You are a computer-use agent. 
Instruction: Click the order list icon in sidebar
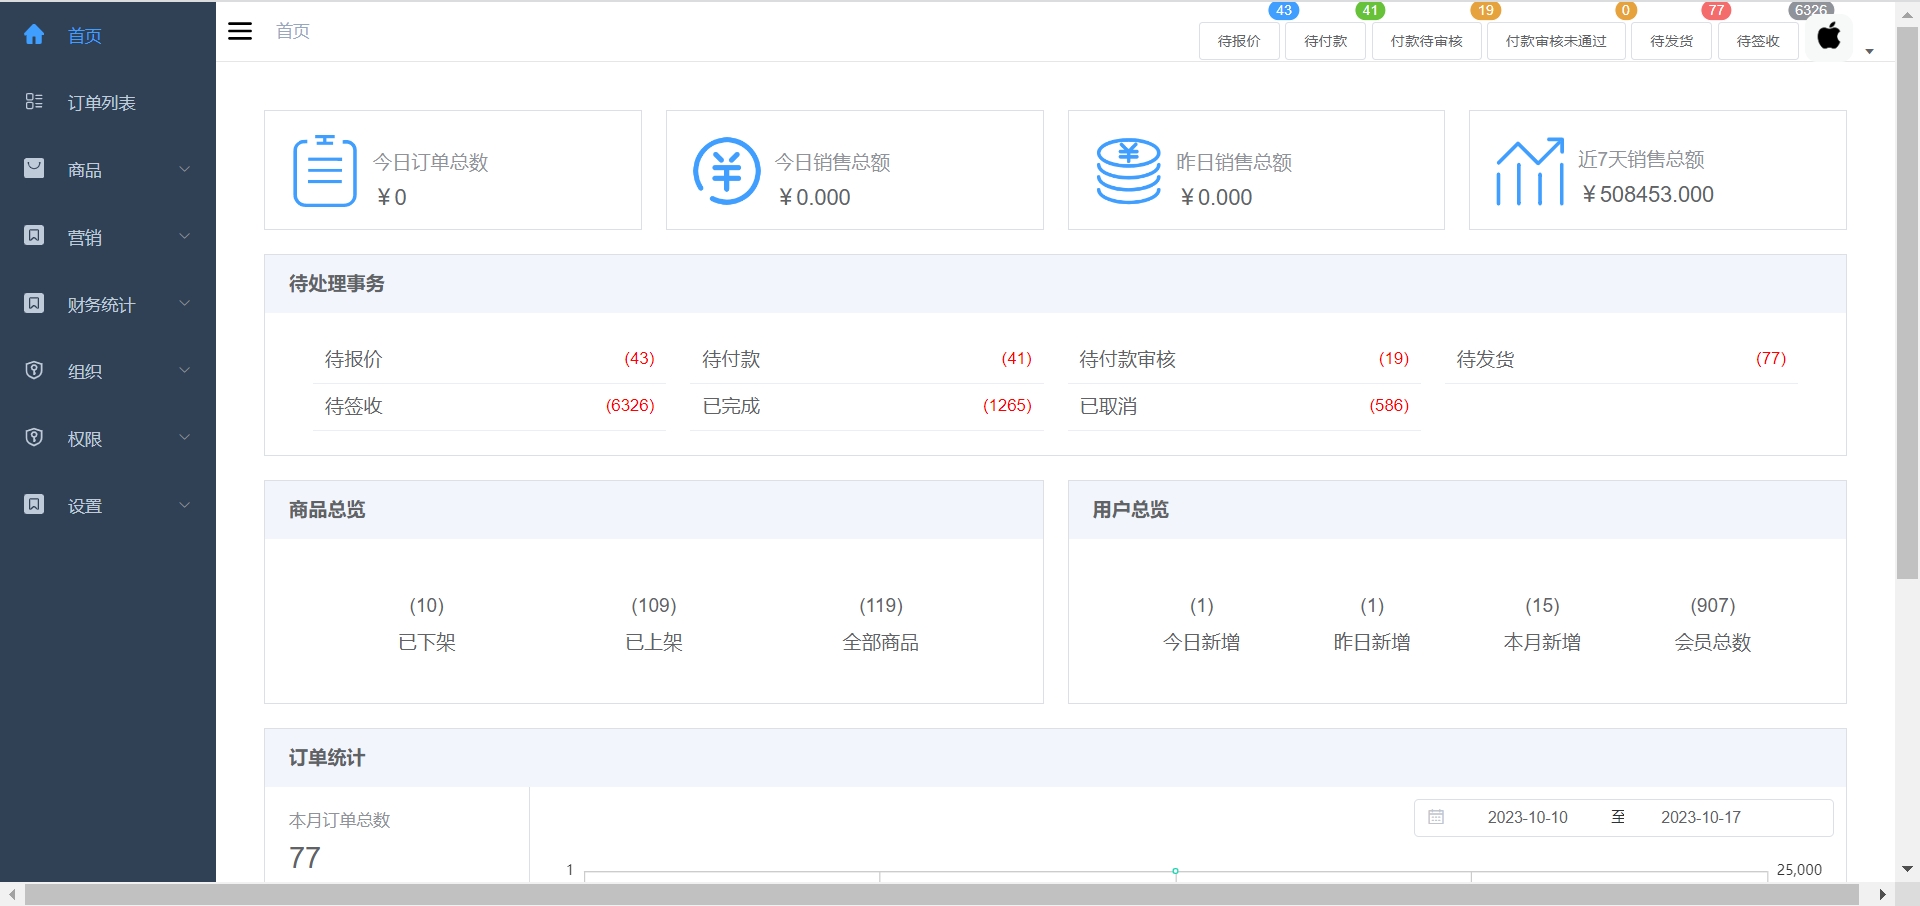(34, 102)
